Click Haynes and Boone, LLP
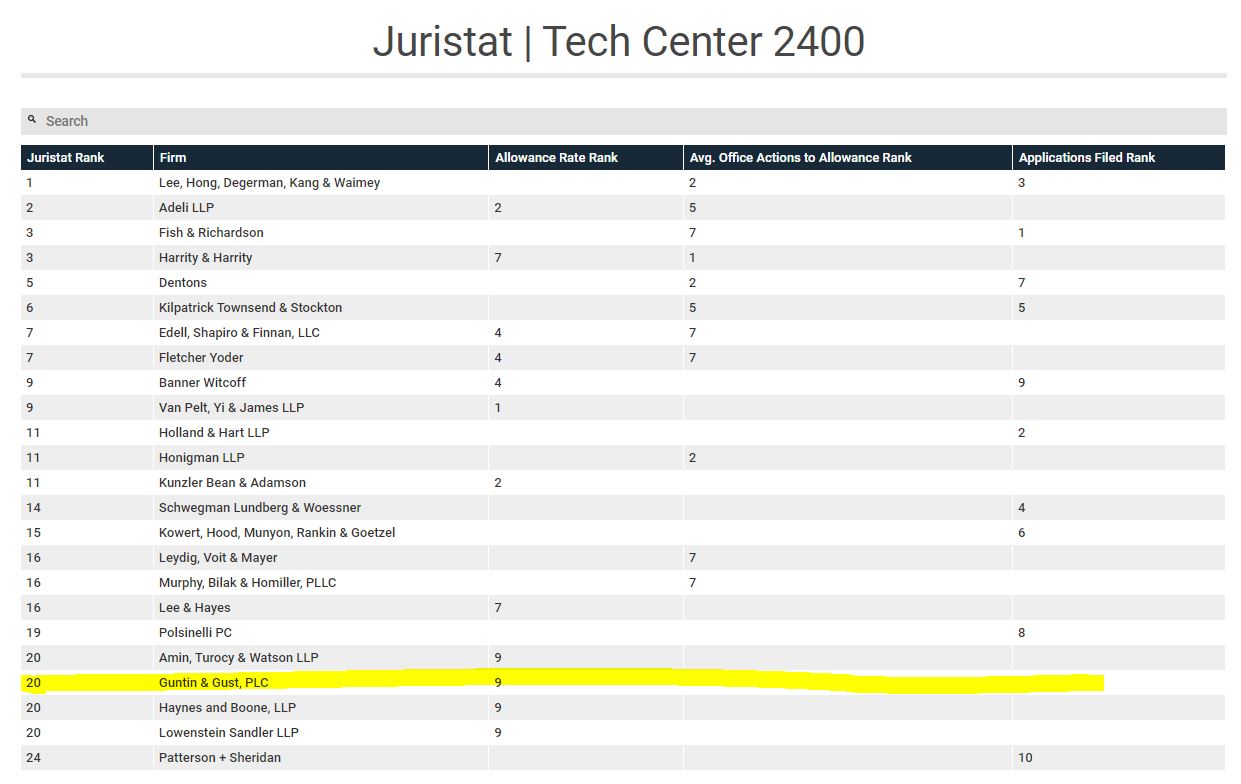This screenshot has width=1241, height=784. (x=227, y=708)
